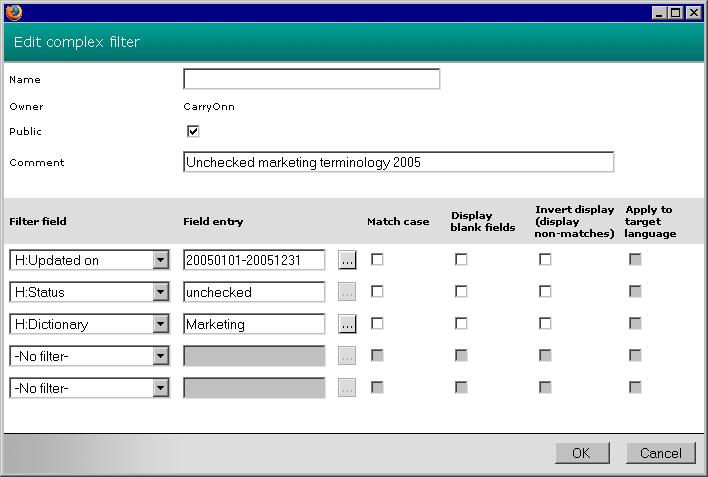Enable Invert display for H:Updated on row

[545, 259]
